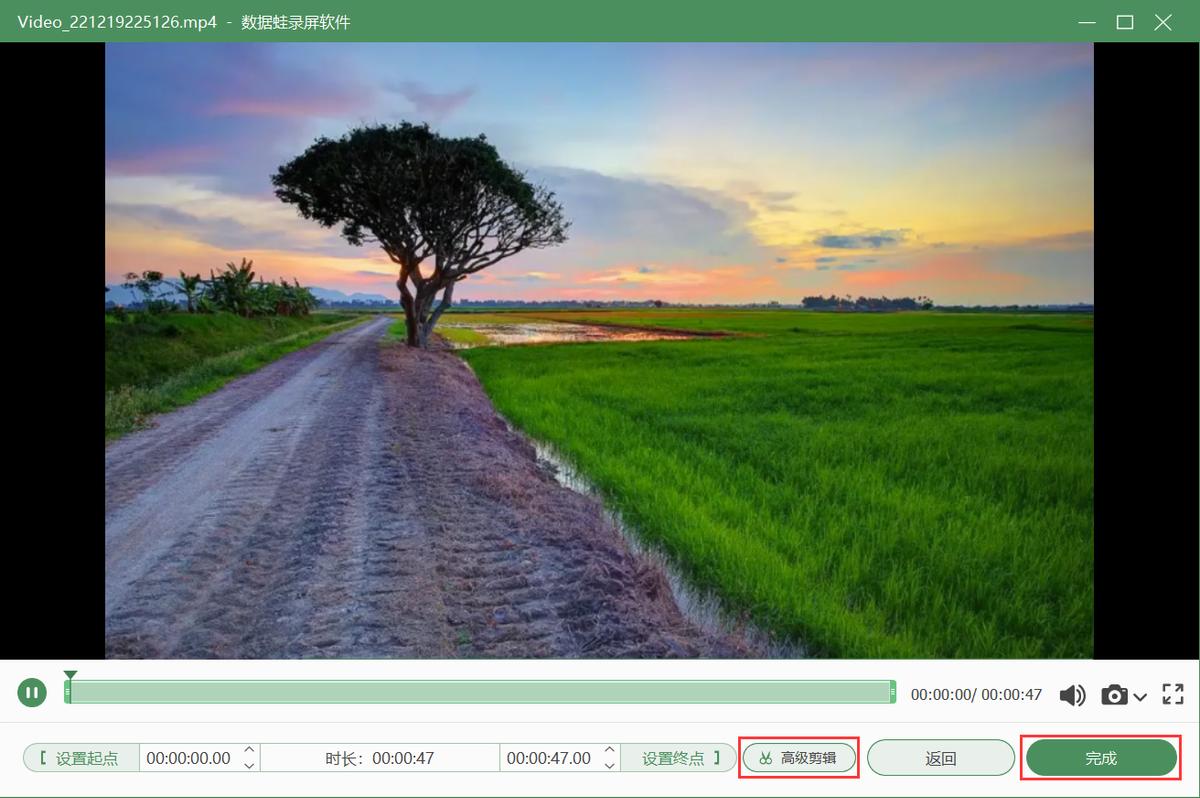Increase the end time with up arrow

tap(610, 750)
